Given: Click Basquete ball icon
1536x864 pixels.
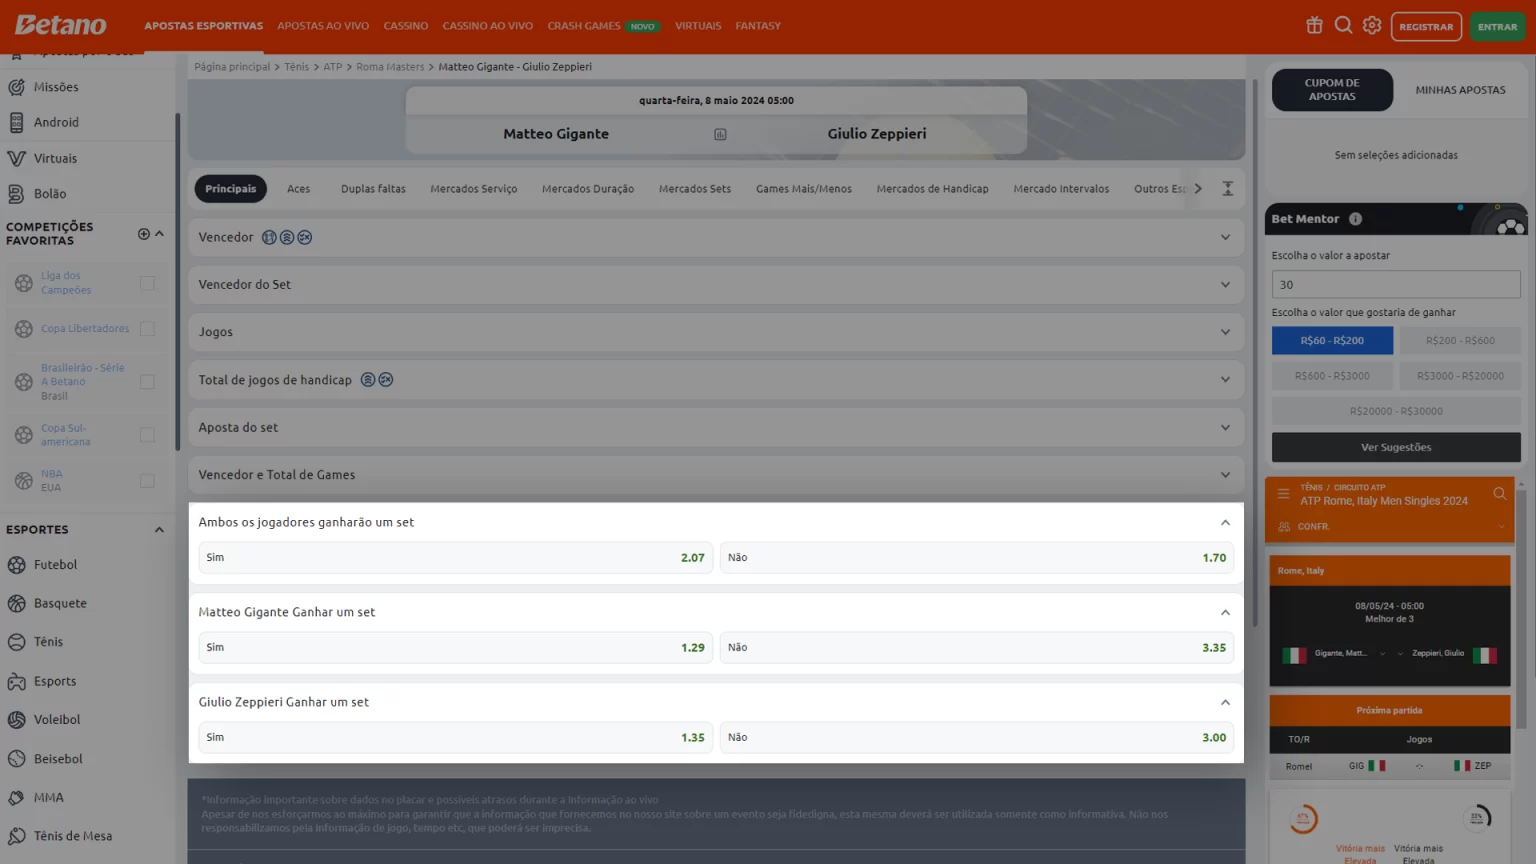Looking at the screenshot, I should coord(17,603).
